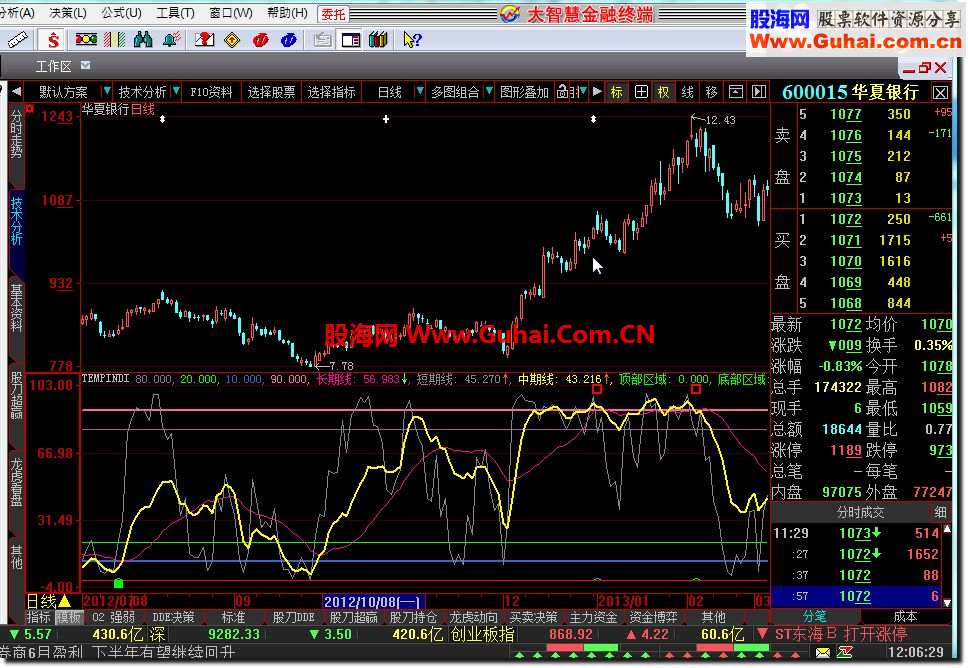Switch to the 龙虎动向 indicator tab
The image size is (968, 668).
473,617
